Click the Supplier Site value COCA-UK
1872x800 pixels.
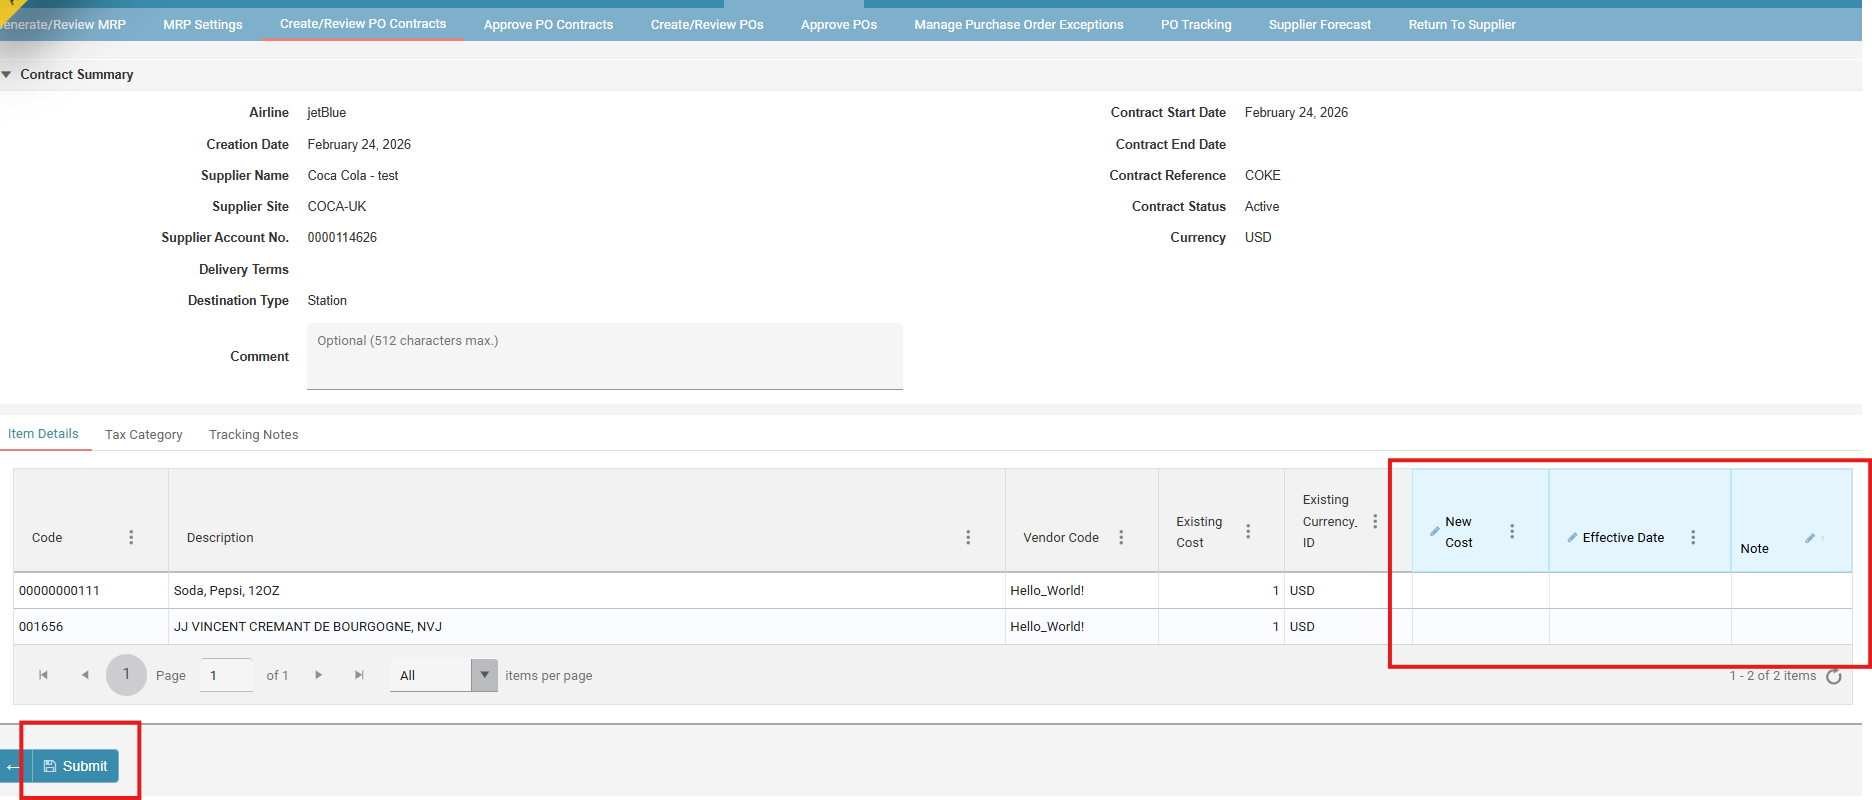coord(337,206)
